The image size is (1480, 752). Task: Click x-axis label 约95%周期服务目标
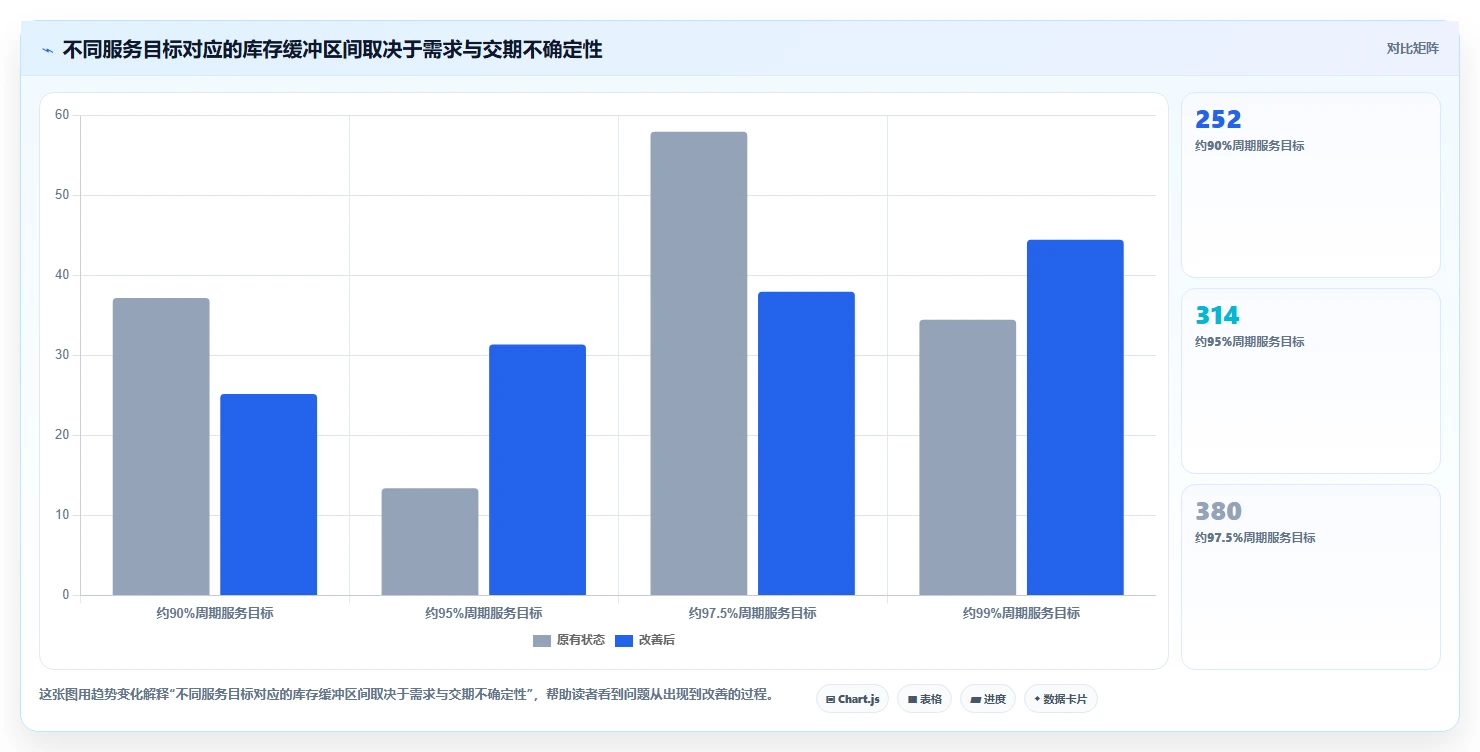tap(484, 613)
